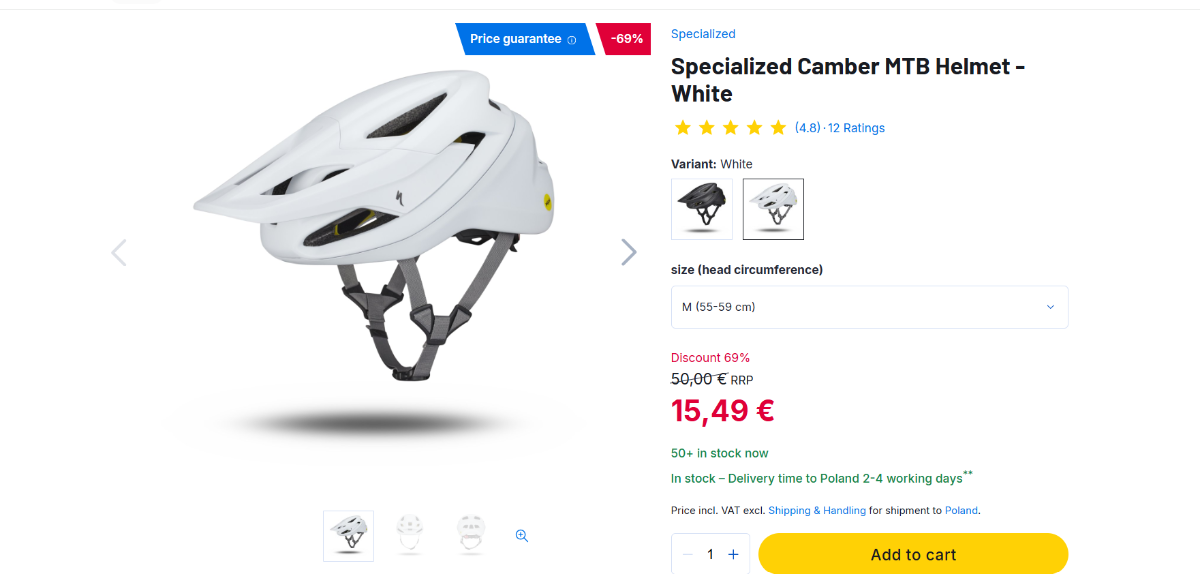Click the next image arrow

tap(628, 252)
